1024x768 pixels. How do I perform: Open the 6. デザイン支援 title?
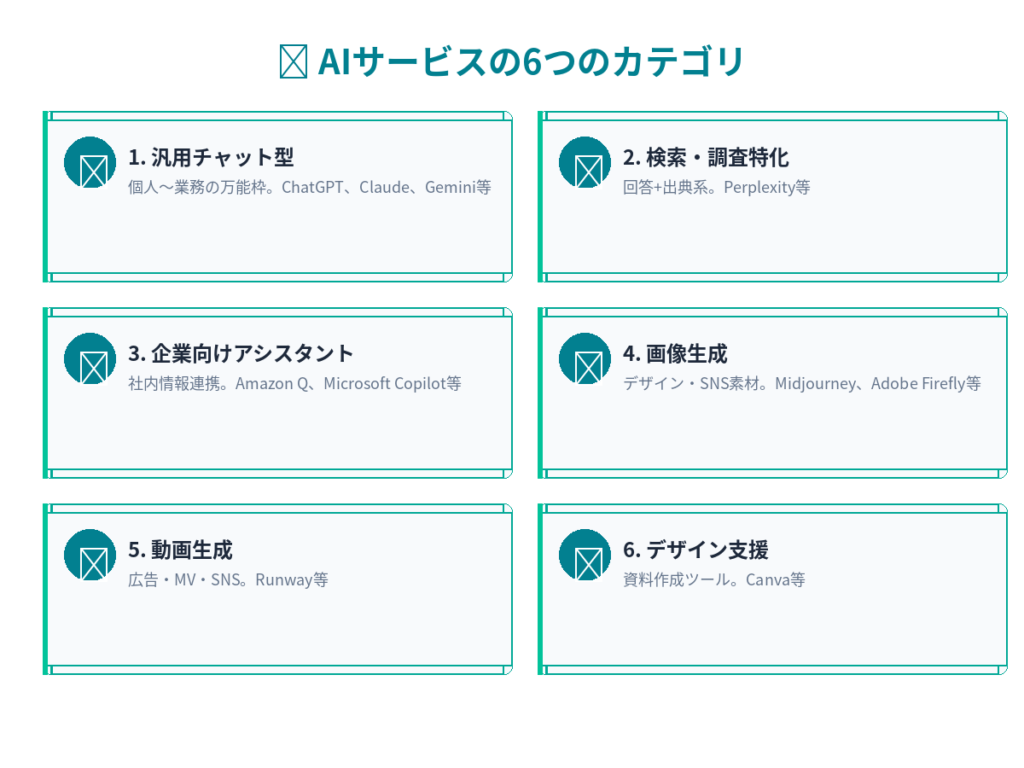pyautogui.click(x=696, y=549)
